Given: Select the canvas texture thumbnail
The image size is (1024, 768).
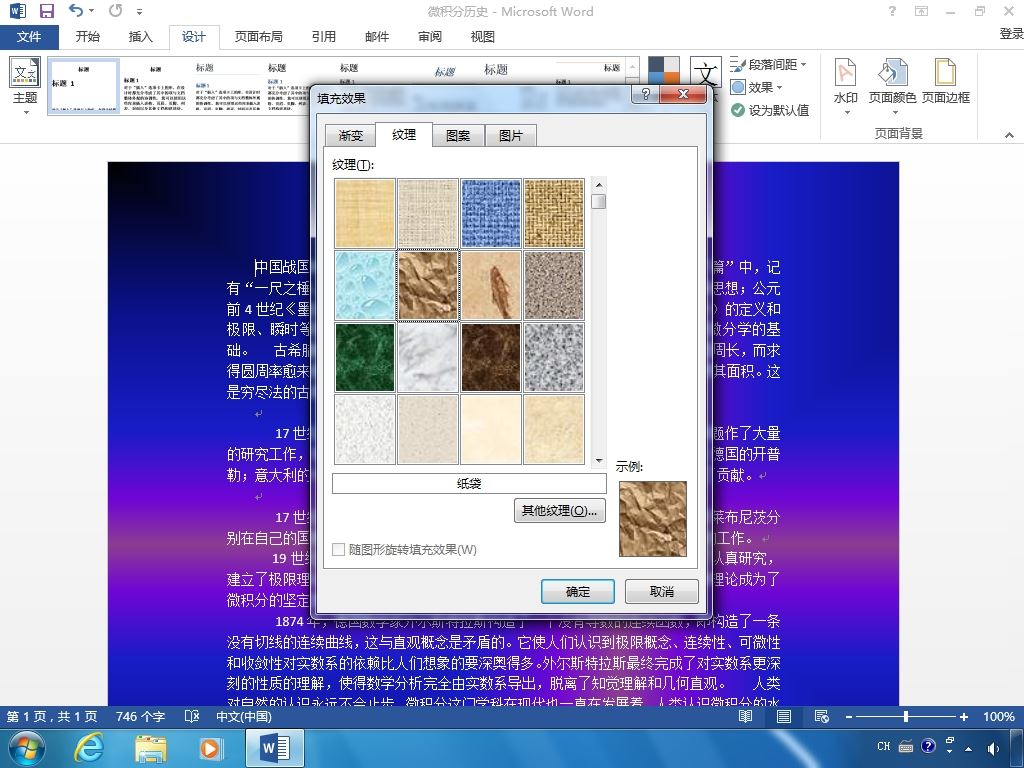Looking at the screenshot, I should 428,214.
